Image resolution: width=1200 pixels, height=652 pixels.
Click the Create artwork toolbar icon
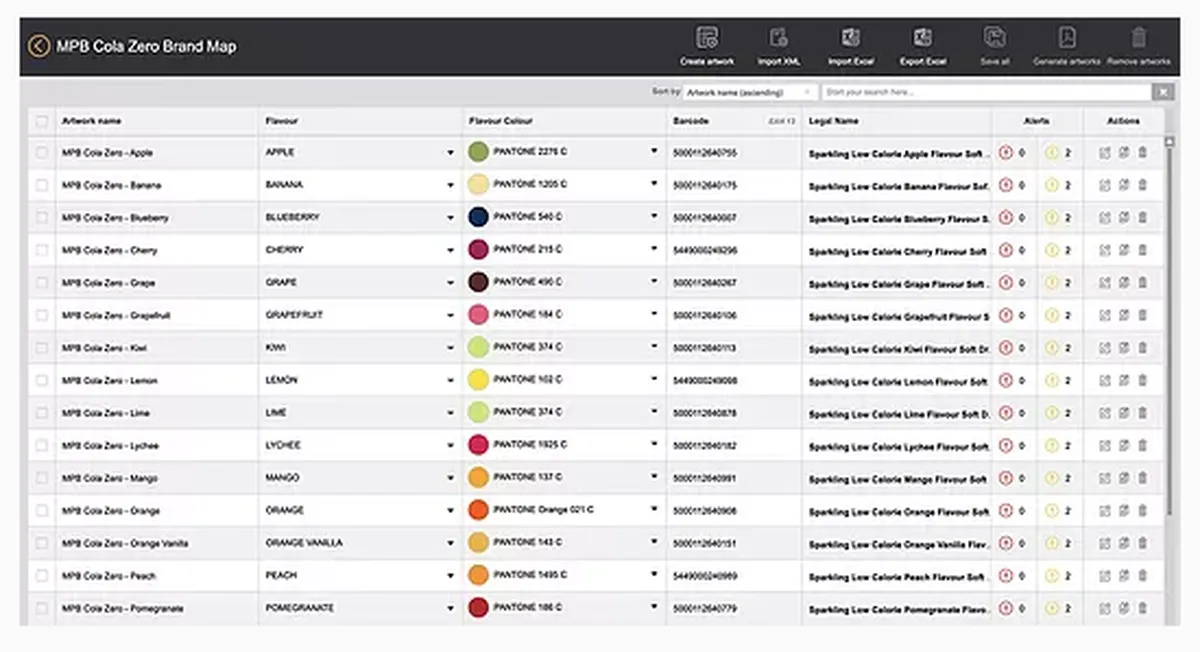pos(707,38)
